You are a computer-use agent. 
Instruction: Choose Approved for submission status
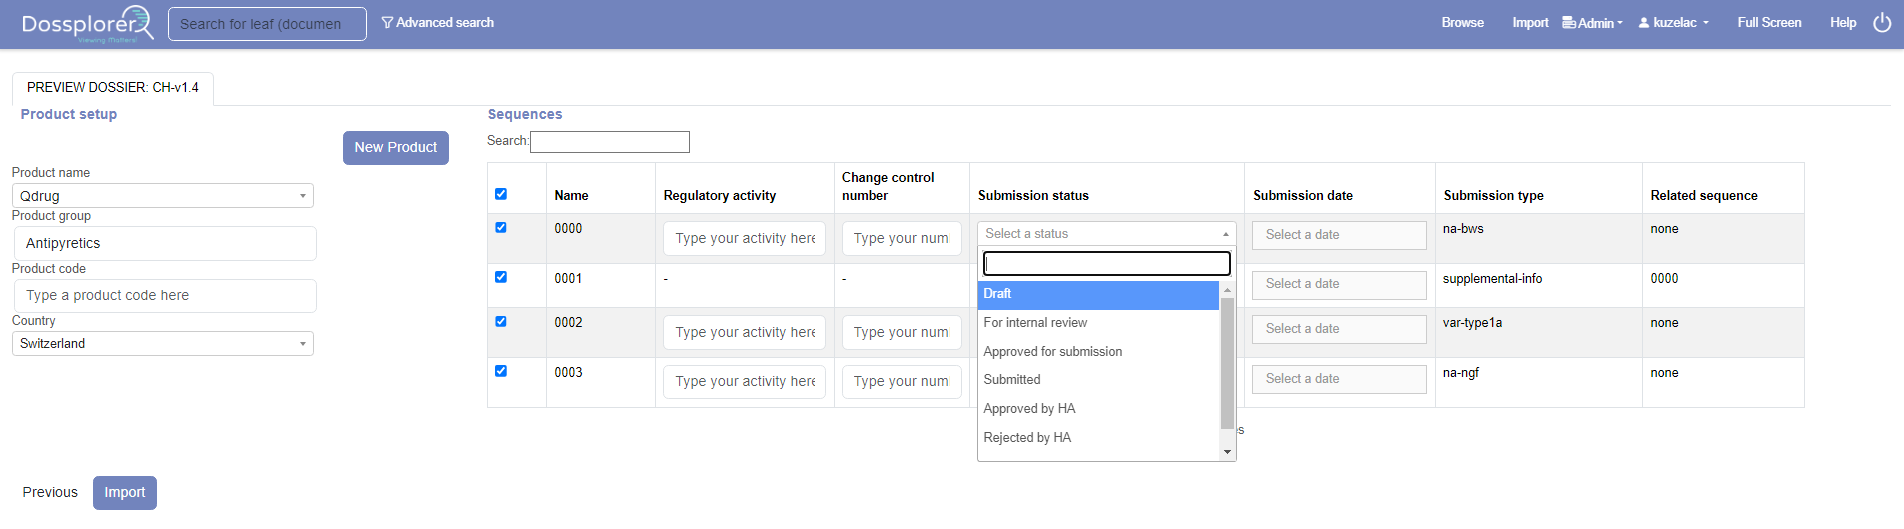[x=1053, y=352]
